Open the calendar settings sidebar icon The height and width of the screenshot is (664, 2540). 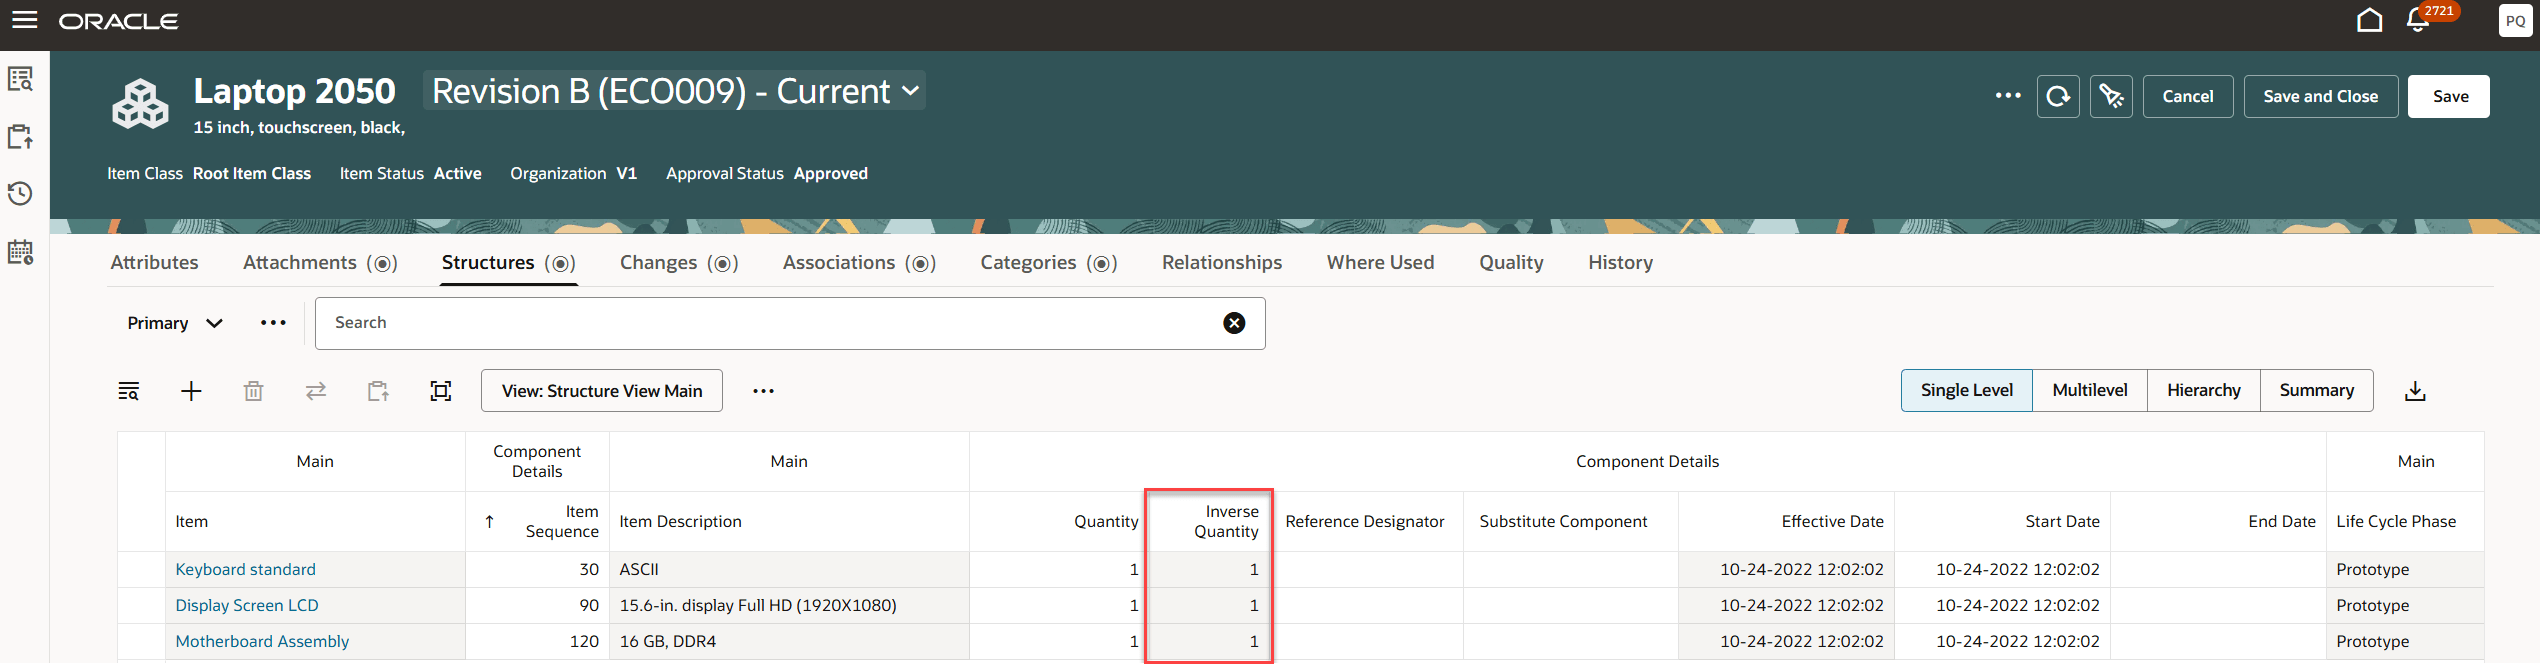pos(21,251)
